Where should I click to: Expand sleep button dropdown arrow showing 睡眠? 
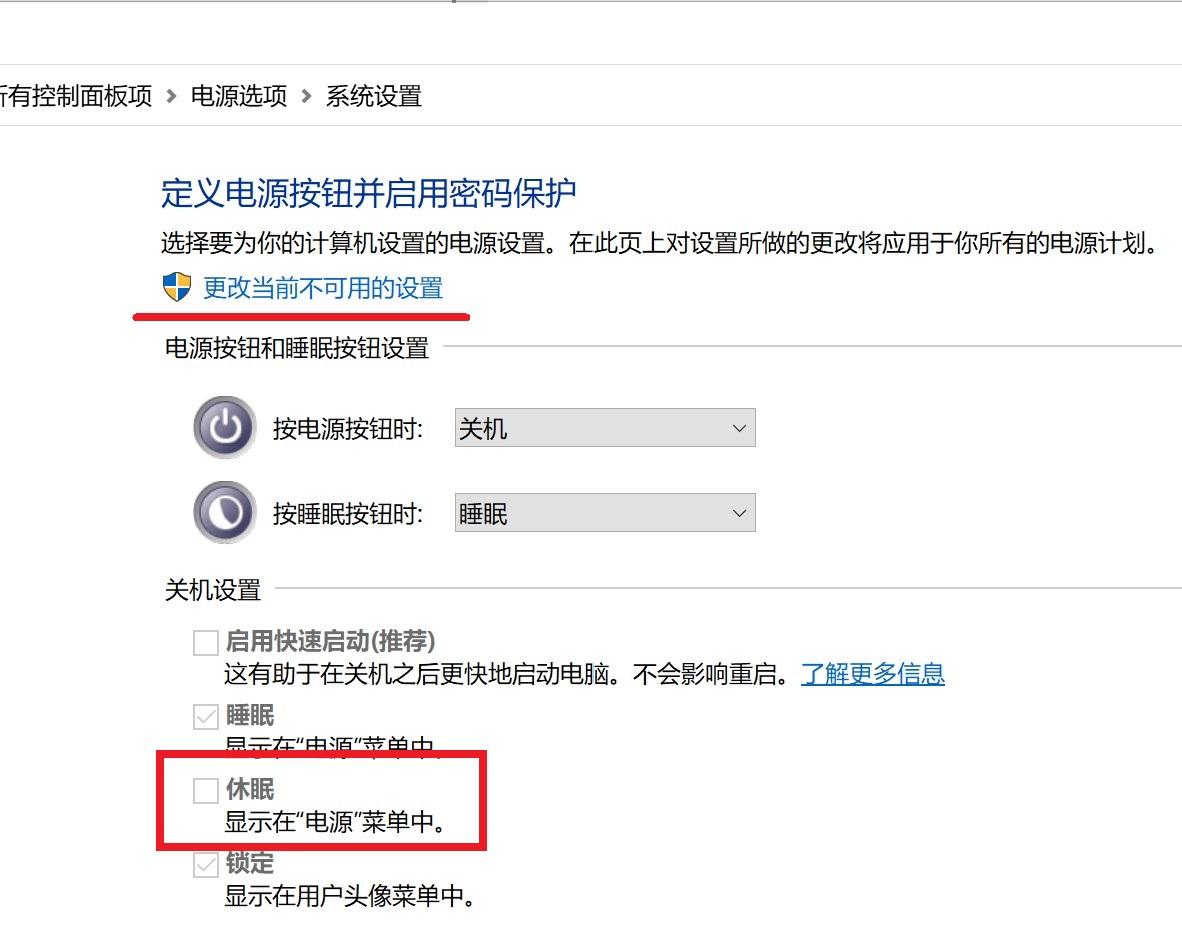[x=739, y=513]
